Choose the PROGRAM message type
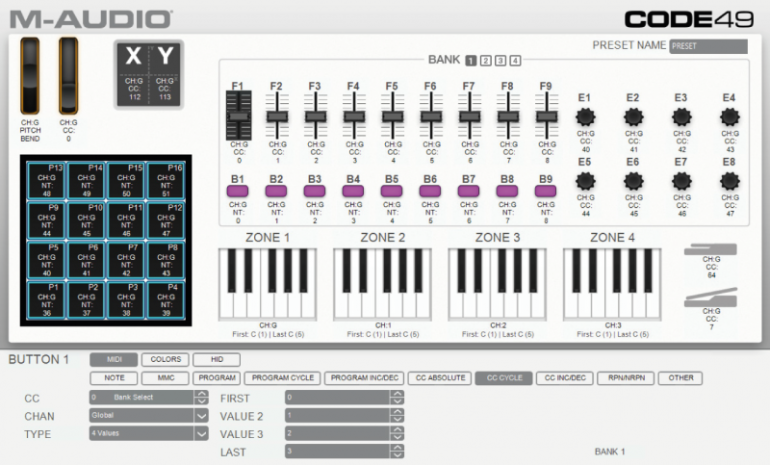This screenshot has height=465, width=770. (x=217, y=378)
